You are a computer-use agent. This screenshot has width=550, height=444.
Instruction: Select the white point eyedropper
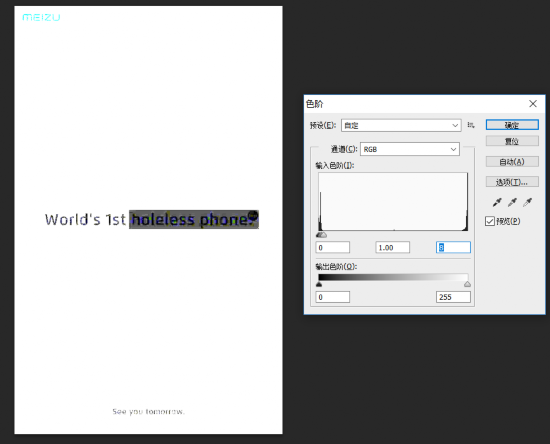[x=528, y=202]
